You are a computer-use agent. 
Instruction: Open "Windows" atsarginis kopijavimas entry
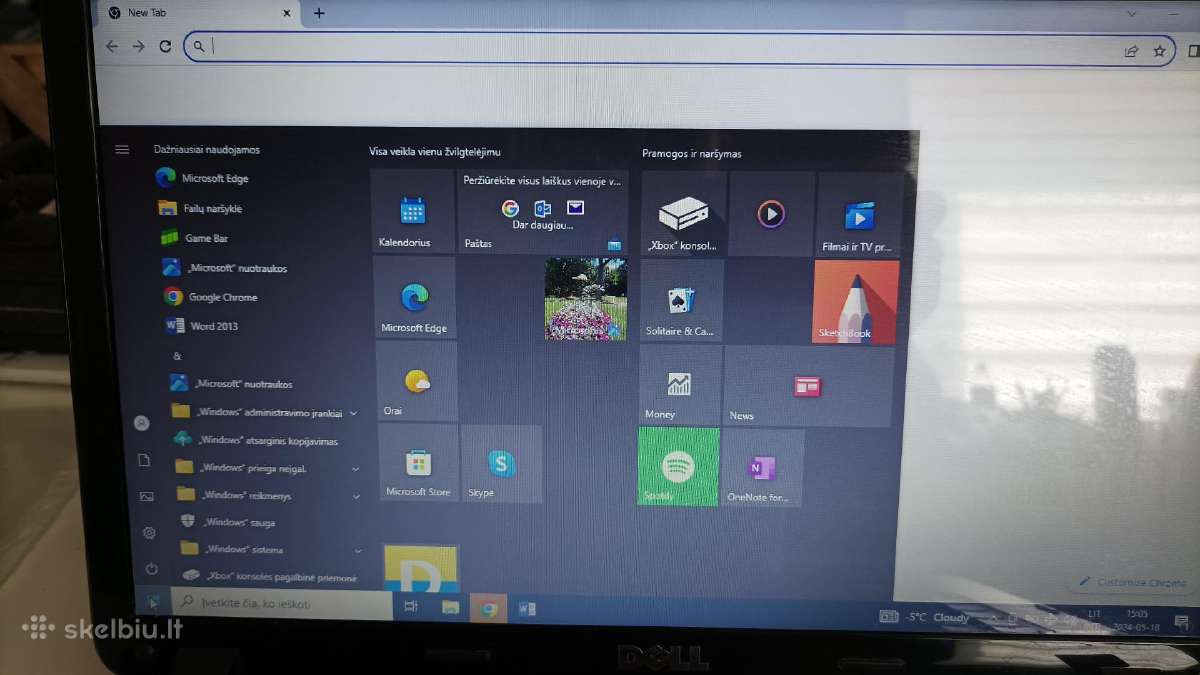pos(258,440)
